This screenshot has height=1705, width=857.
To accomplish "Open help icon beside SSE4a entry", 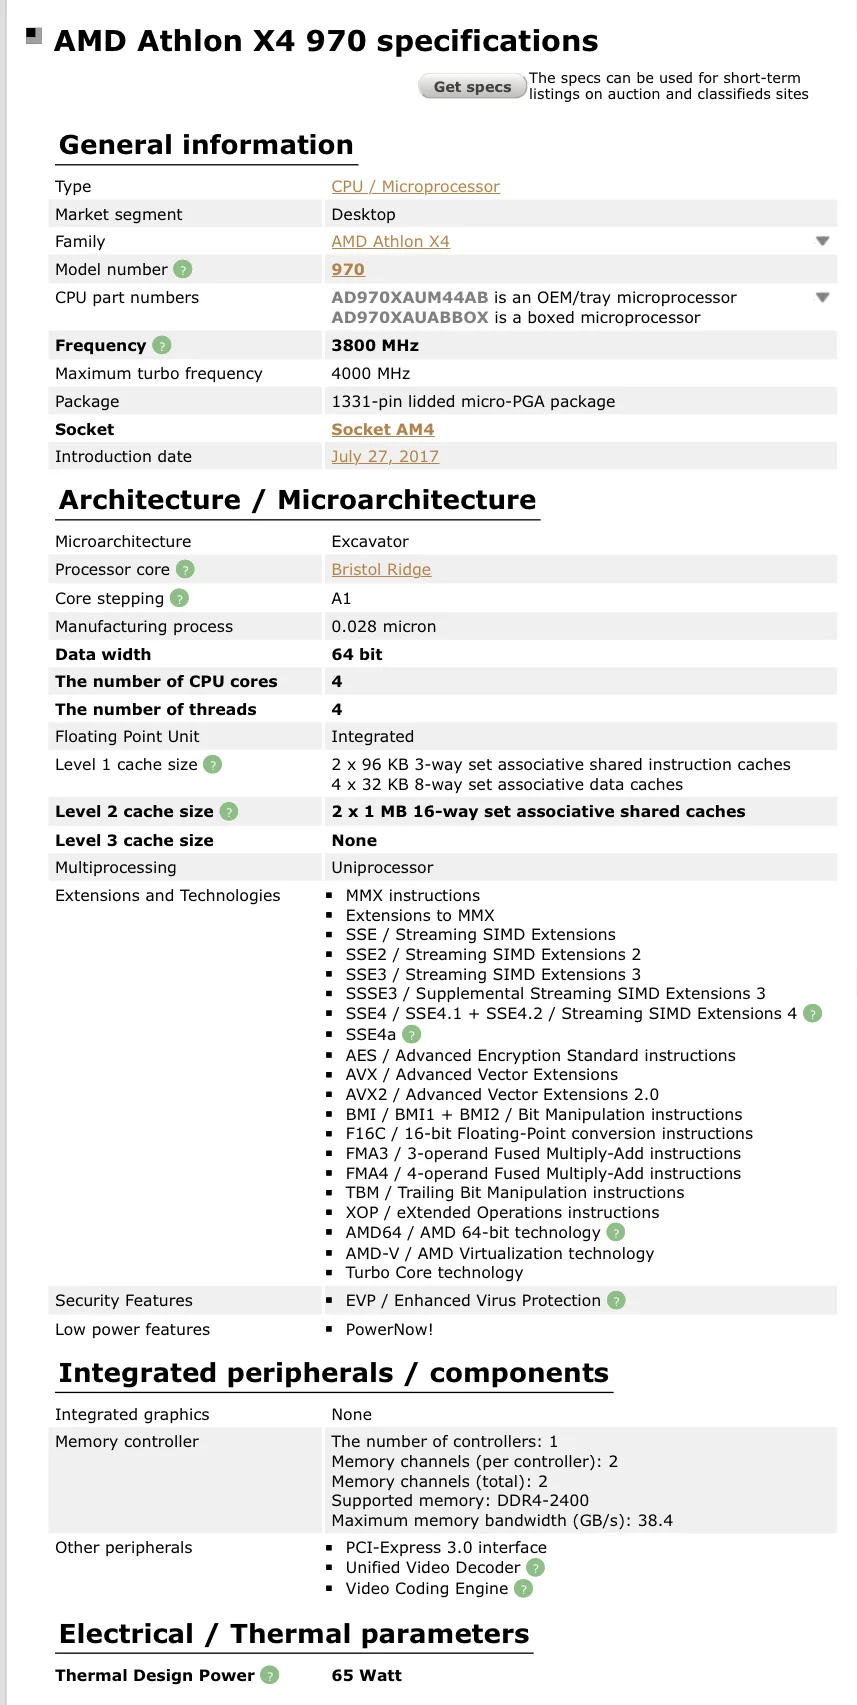I will (x=411, y=1034).
